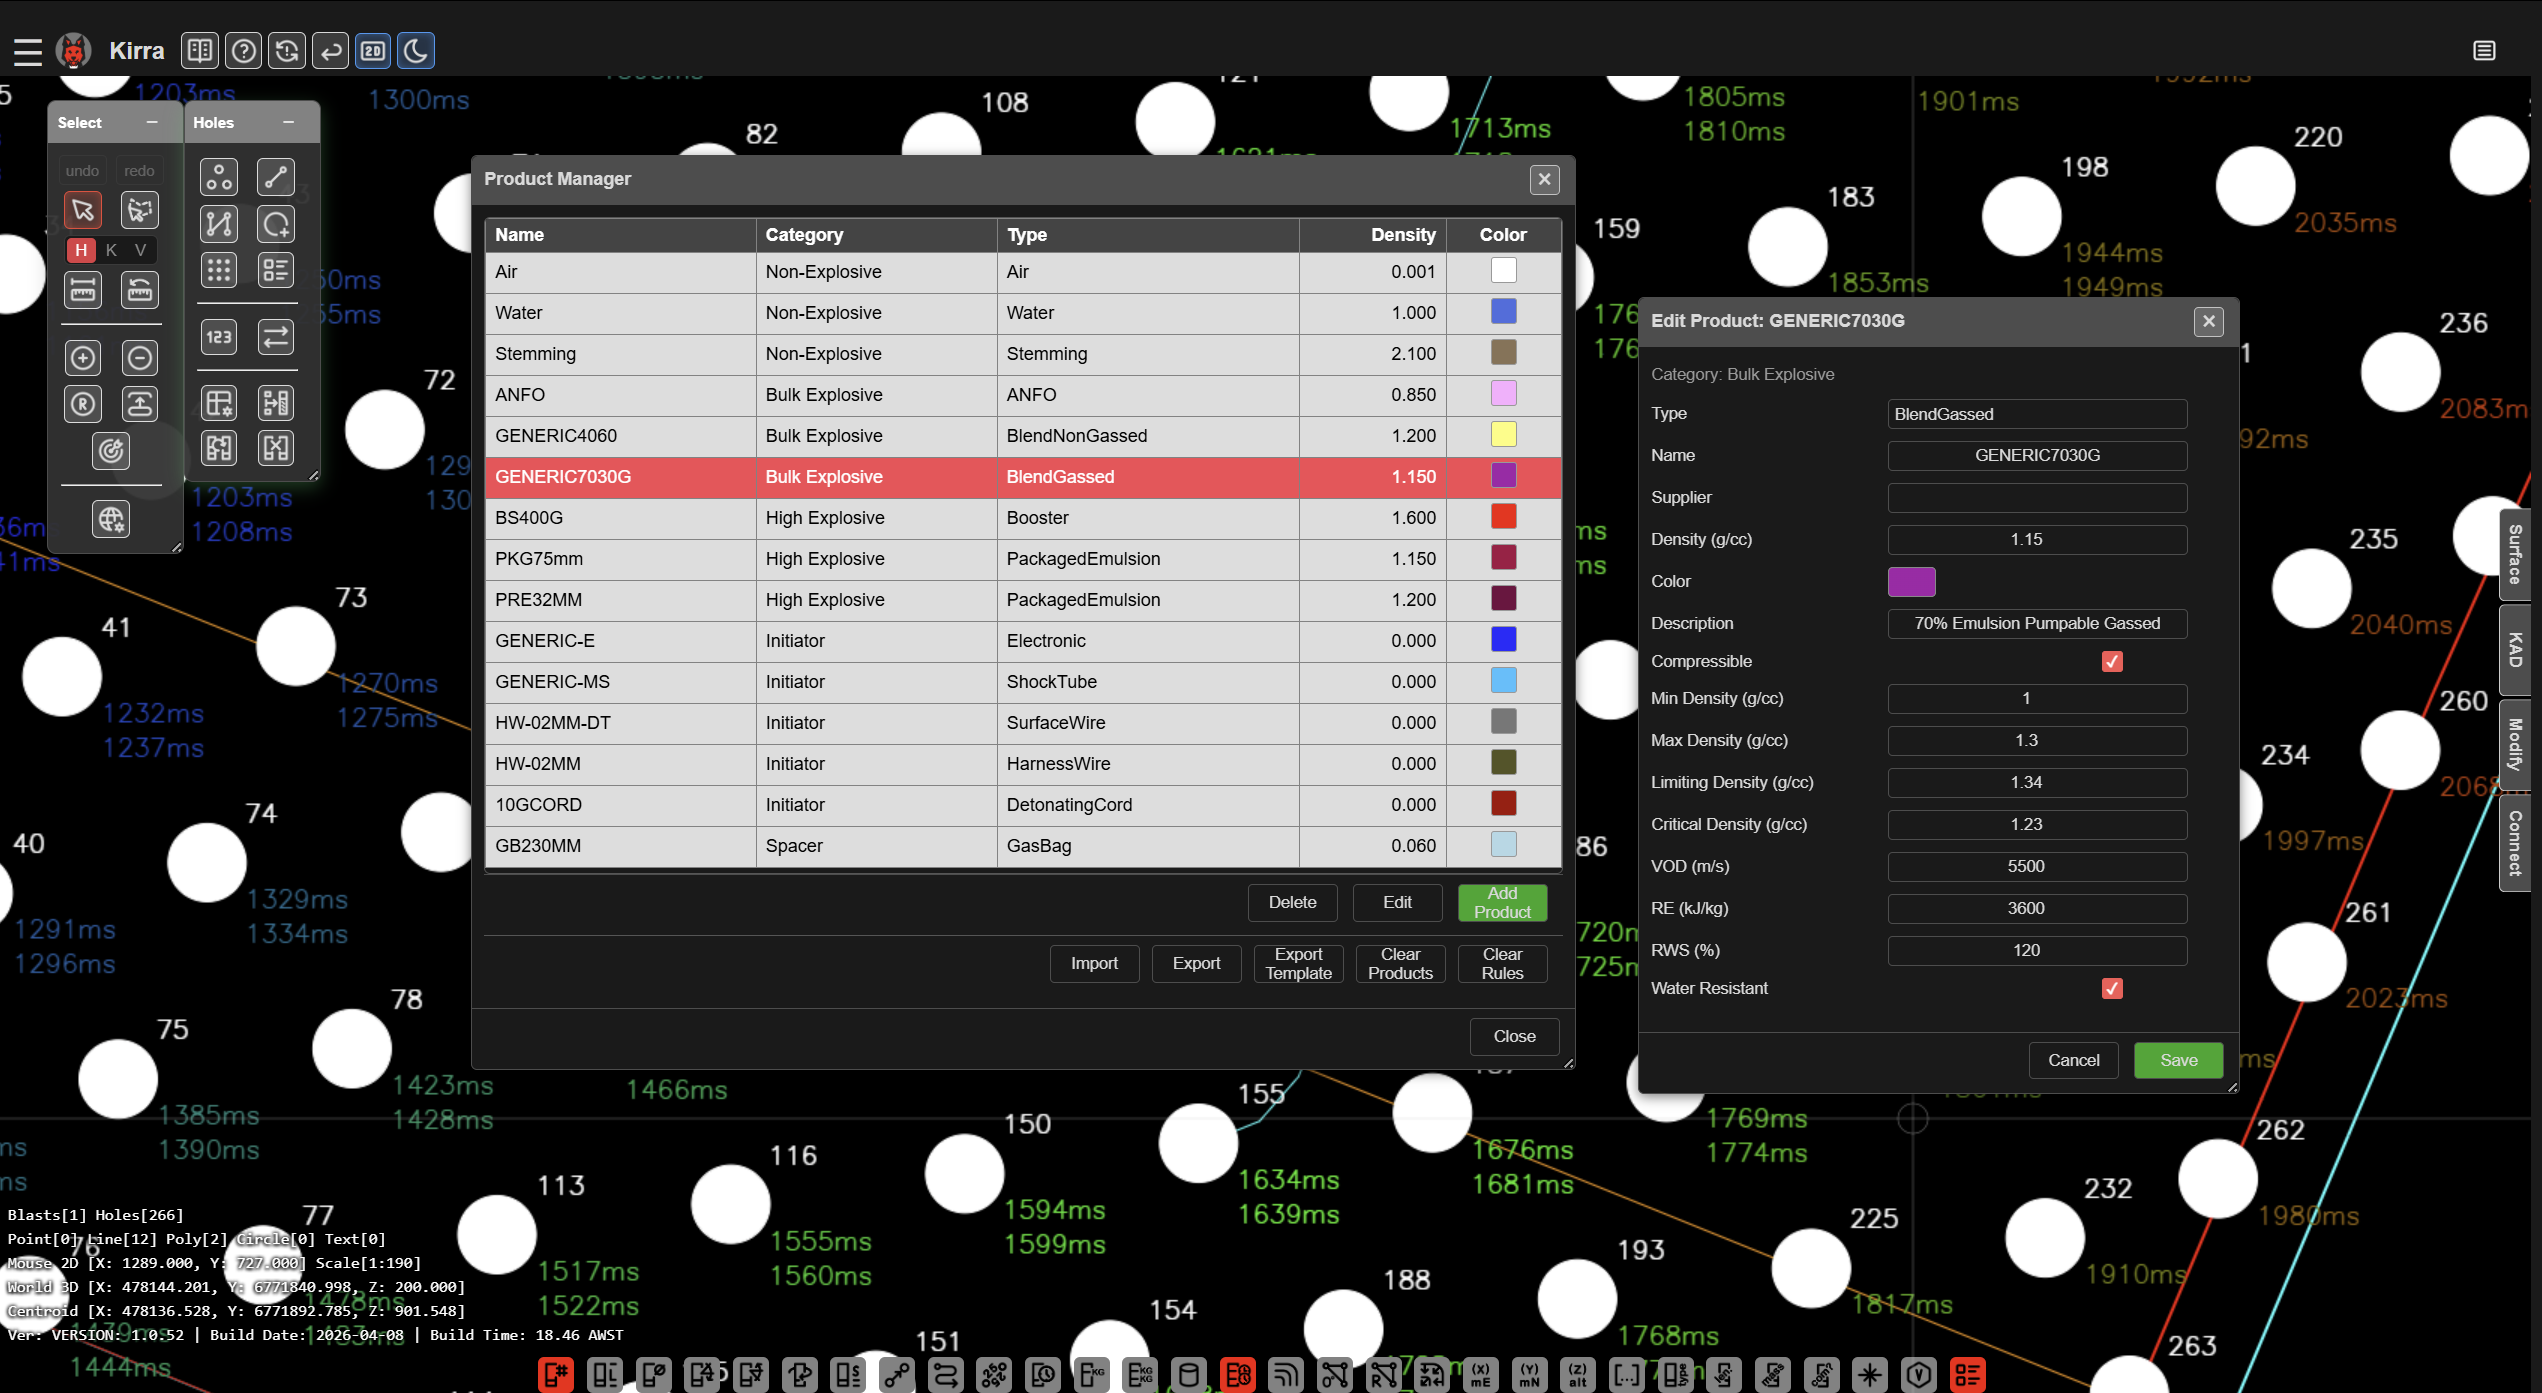Click the add circle hole tool
This screenshot has height=1393, width=2542.
276,224
